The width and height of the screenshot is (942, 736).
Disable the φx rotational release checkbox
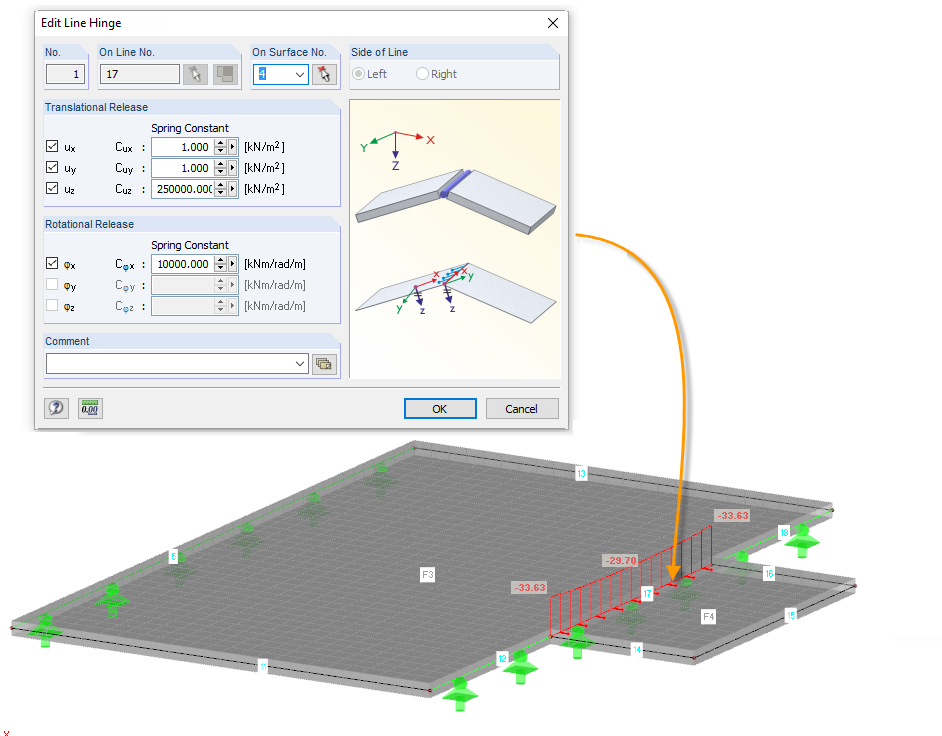pyautogui.click(x=52, y=264)
